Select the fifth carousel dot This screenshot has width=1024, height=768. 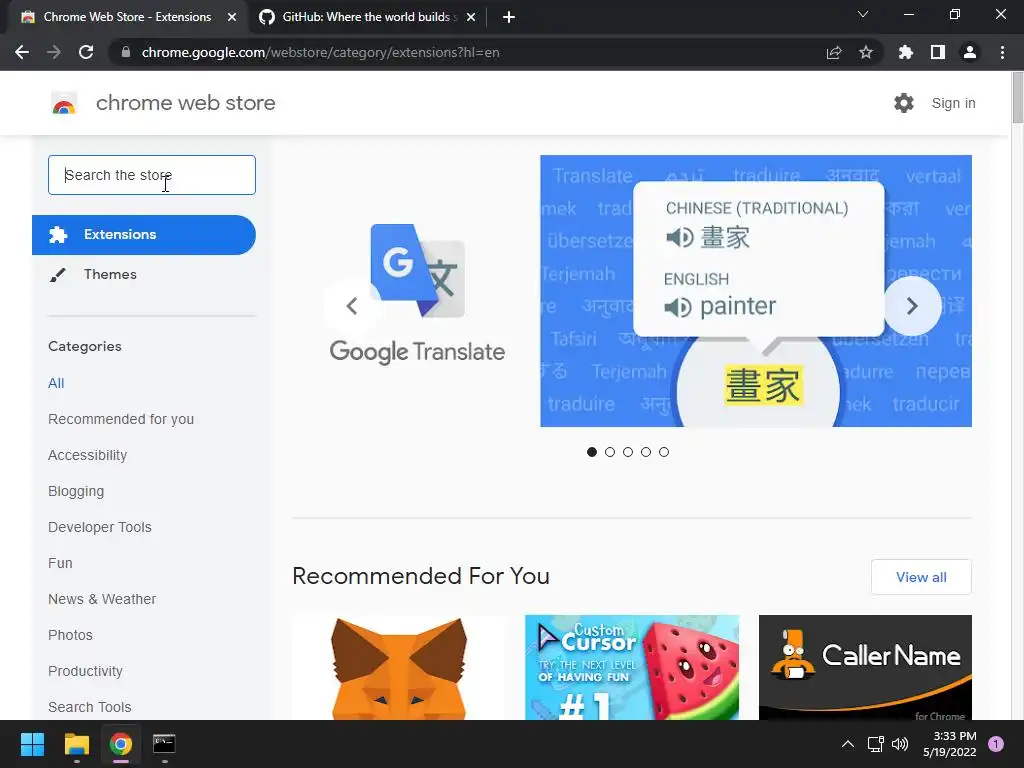[664, 452]
